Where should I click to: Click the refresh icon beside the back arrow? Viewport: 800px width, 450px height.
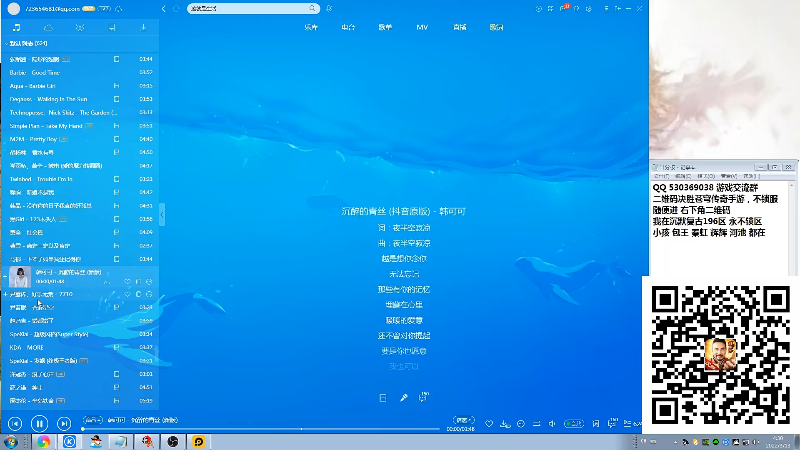click(x=177, y=9)
